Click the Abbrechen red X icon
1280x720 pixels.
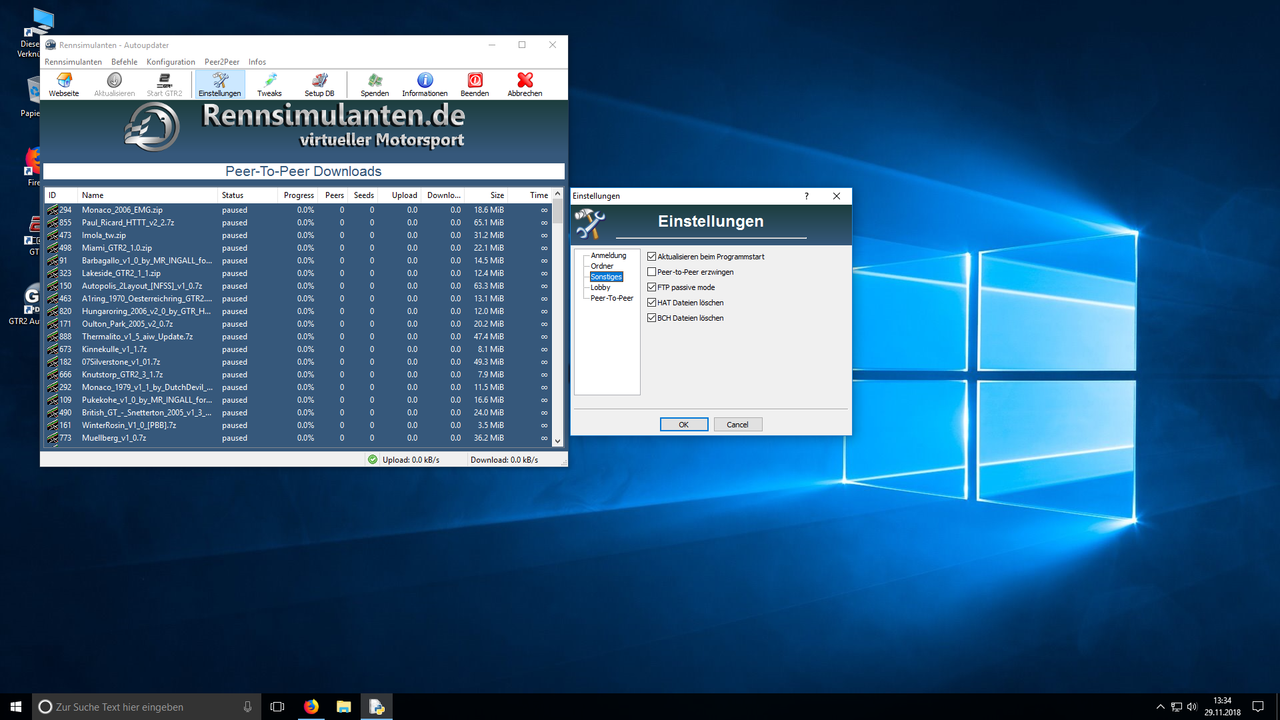pos(525,80)
